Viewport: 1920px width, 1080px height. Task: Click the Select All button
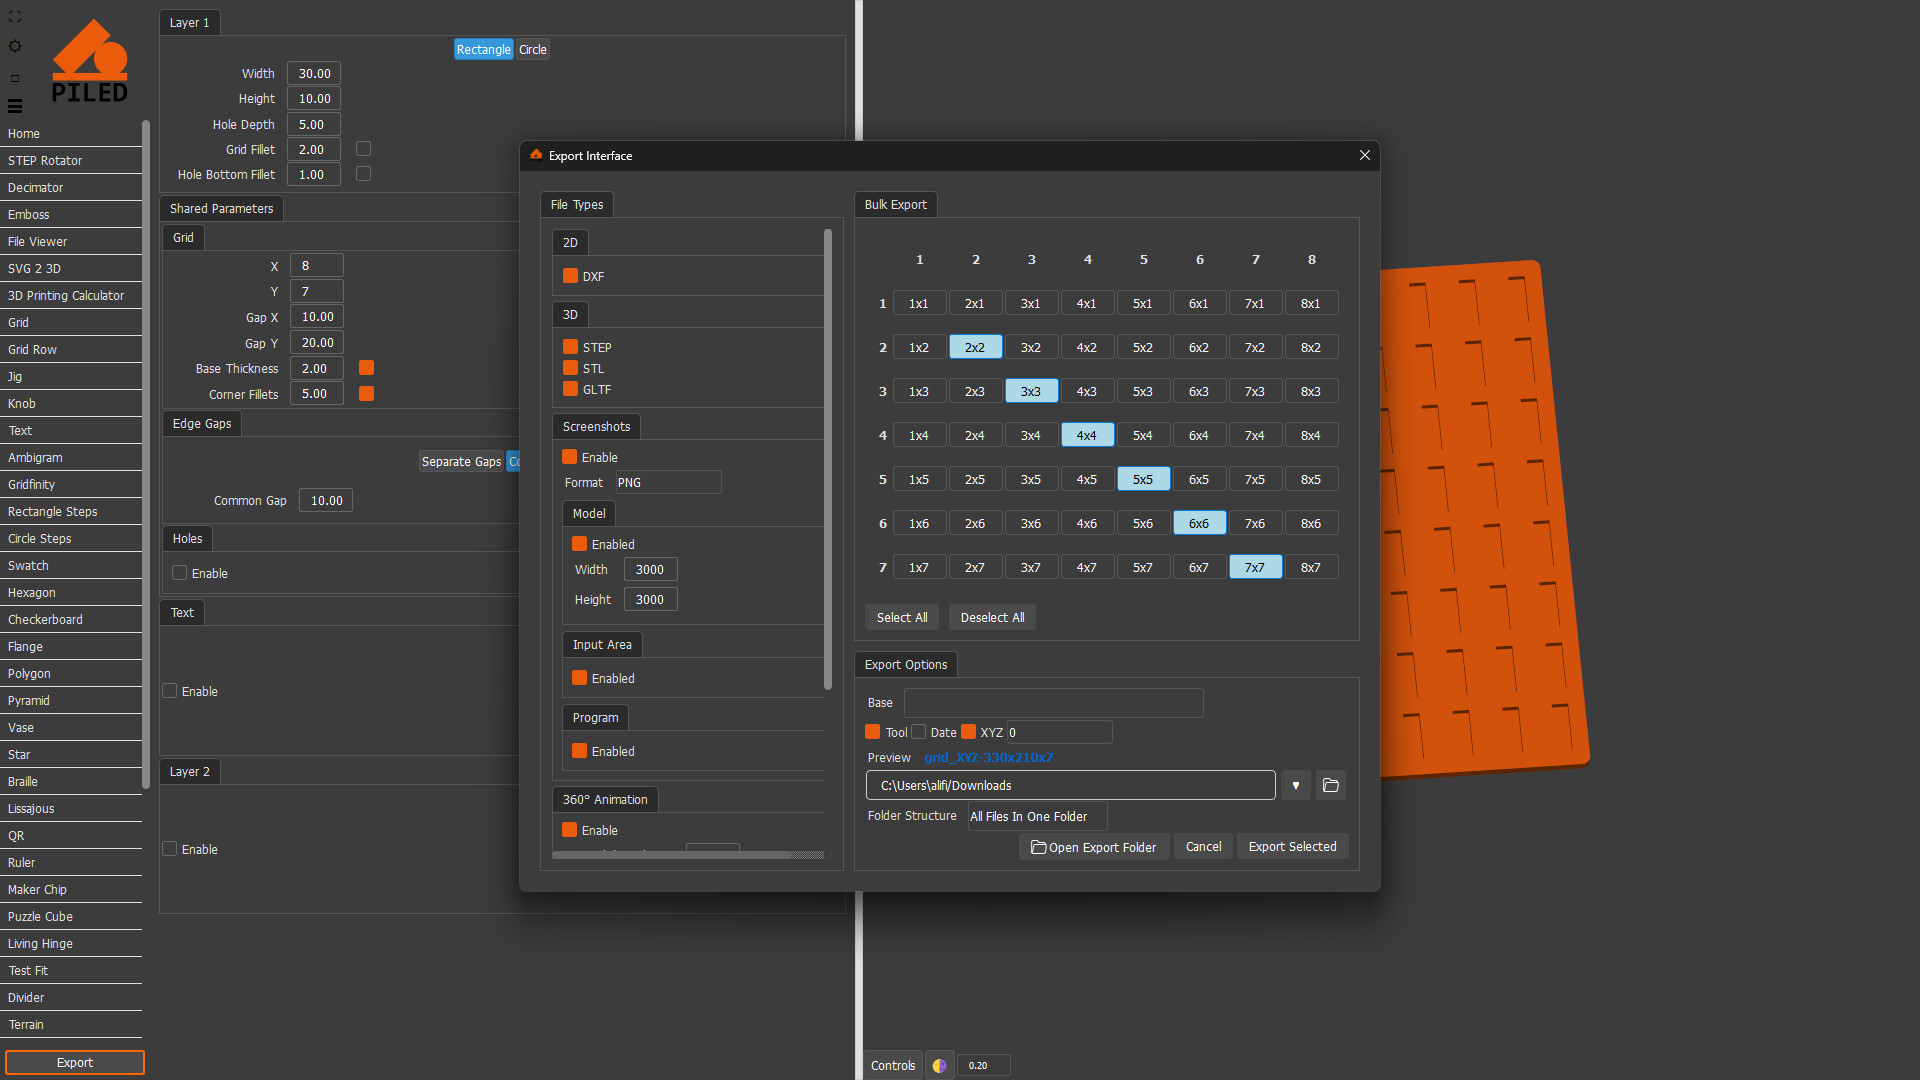902,617
